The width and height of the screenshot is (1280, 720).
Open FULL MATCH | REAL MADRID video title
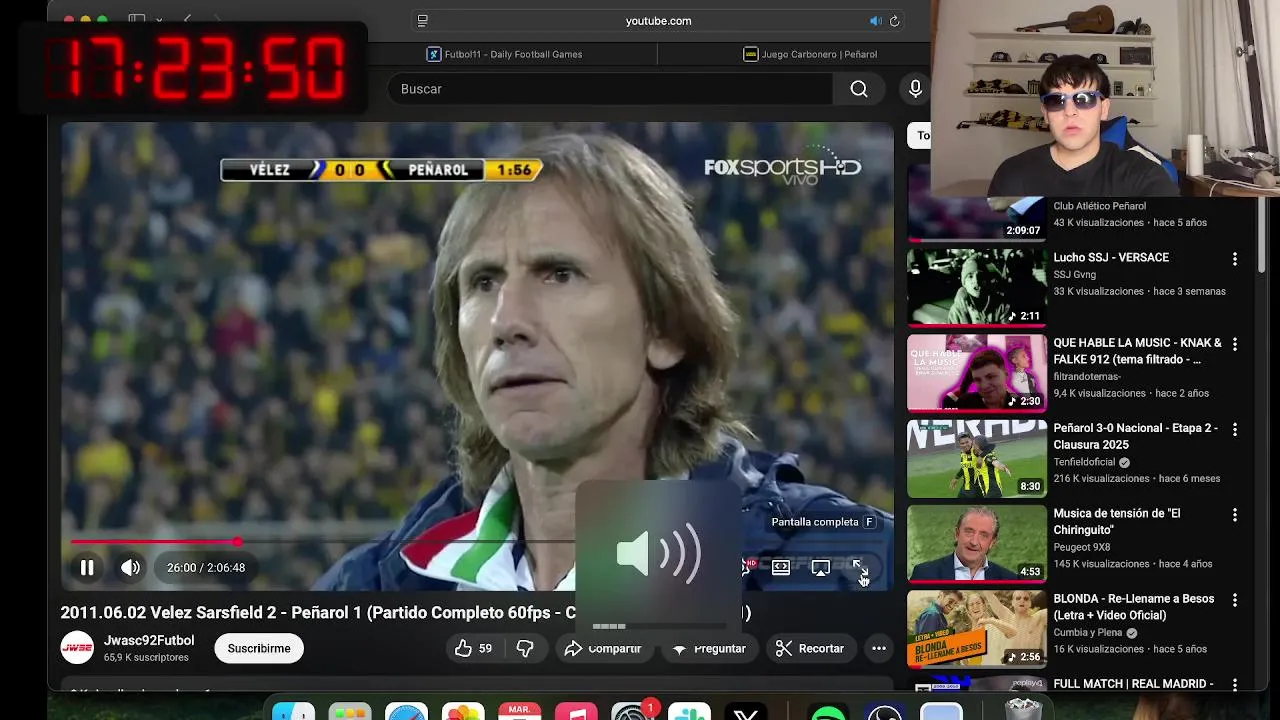1133,684
